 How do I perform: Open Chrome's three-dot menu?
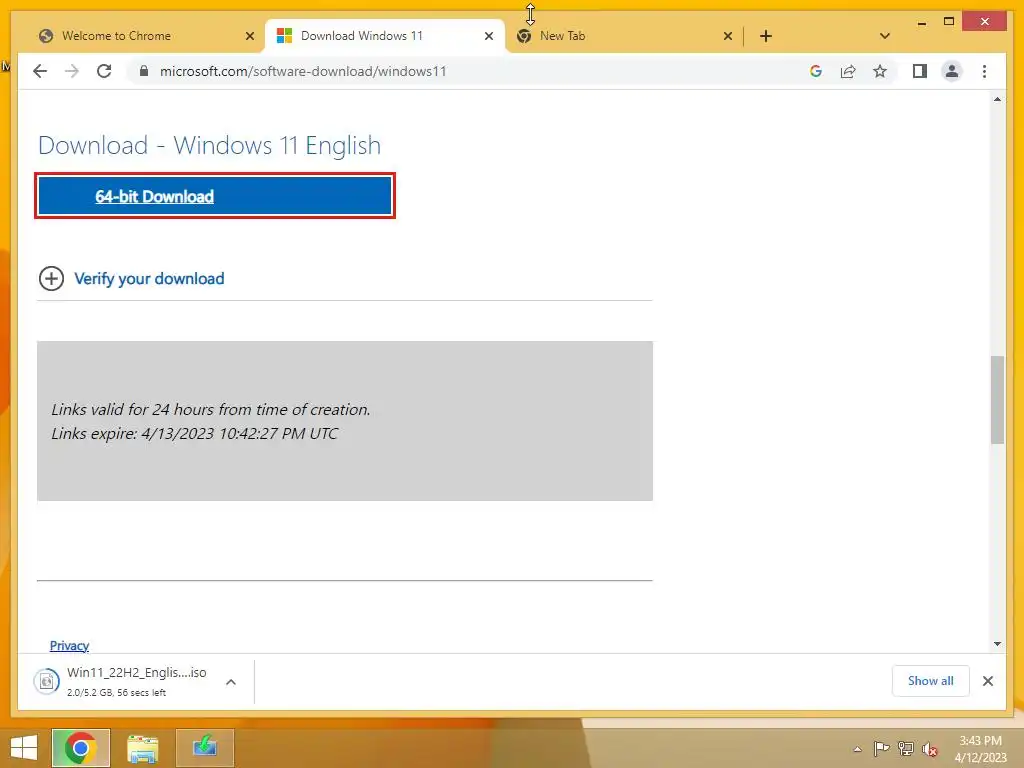984,71
